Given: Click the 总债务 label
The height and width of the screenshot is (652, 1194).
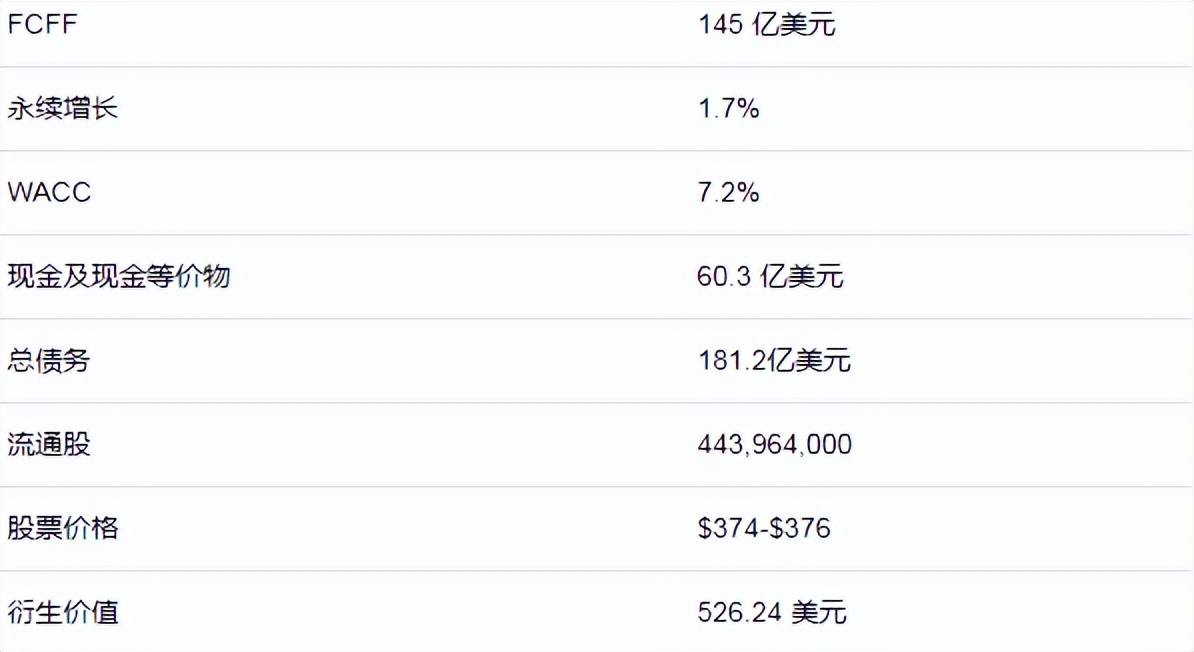Looking at the screenshot, I should click(49, 360).
